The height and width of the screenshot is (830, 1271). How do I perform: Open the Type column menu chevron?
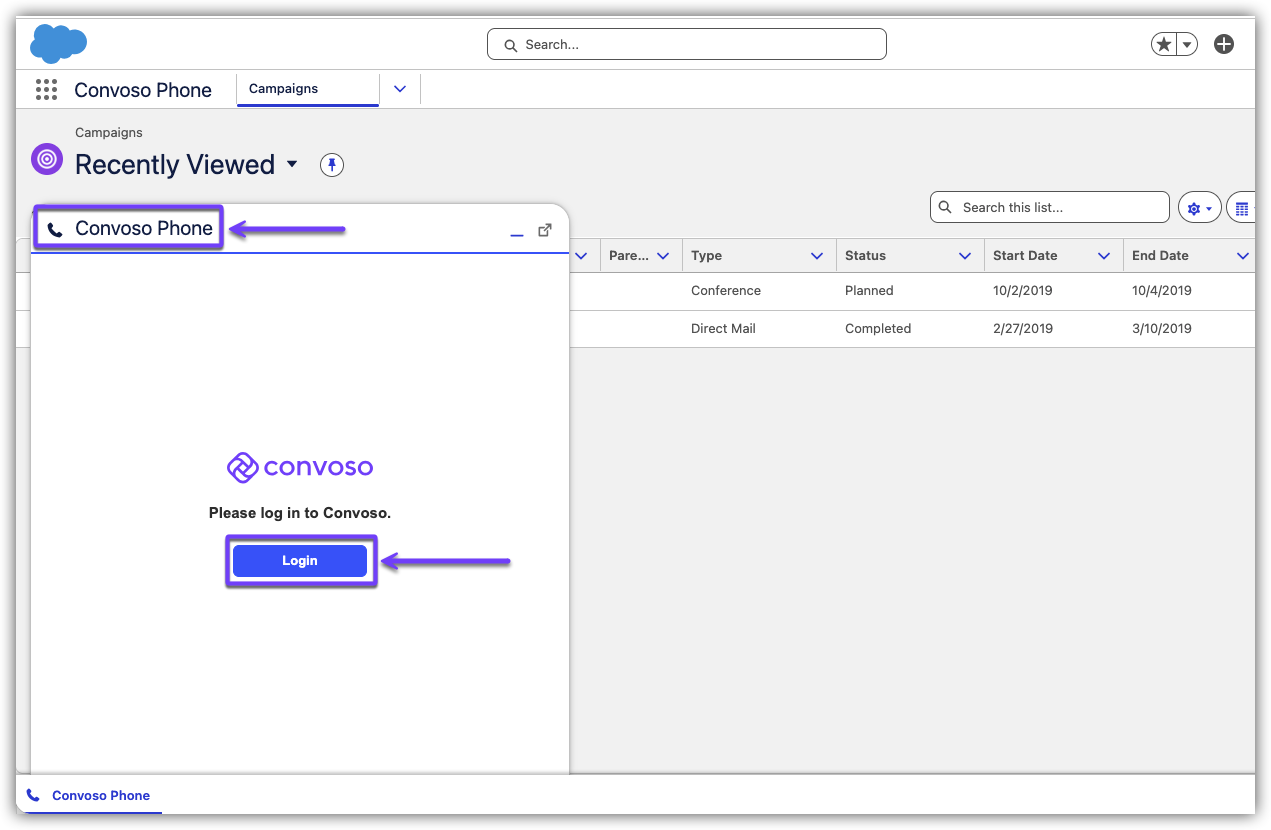[817, 256]
